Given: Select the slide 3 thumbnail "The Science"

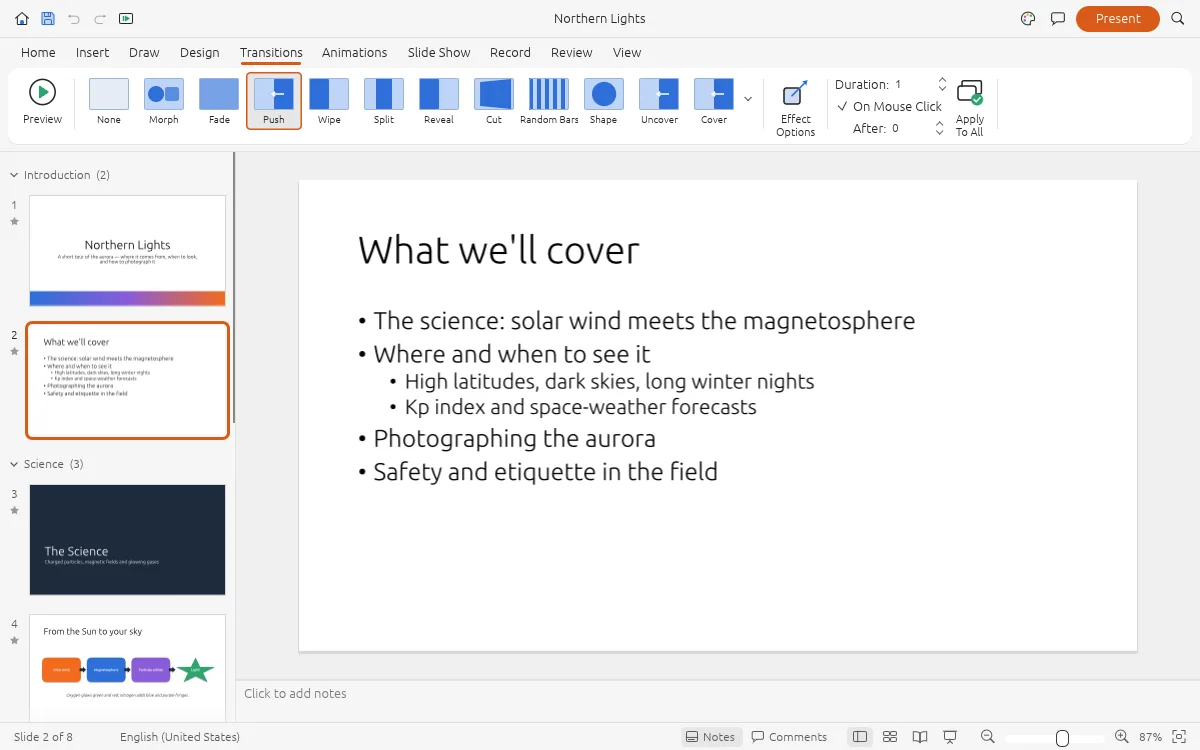Looking at the screenshot, I should point(128,541).
